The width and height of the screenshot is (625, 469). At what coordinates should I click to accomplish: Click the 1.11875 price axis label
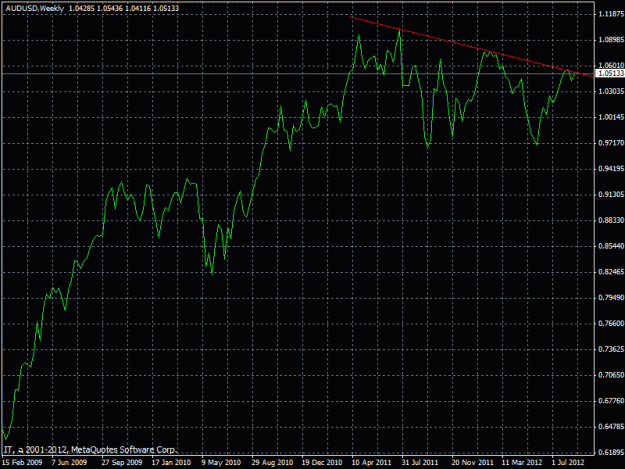[x=611, y=14]
